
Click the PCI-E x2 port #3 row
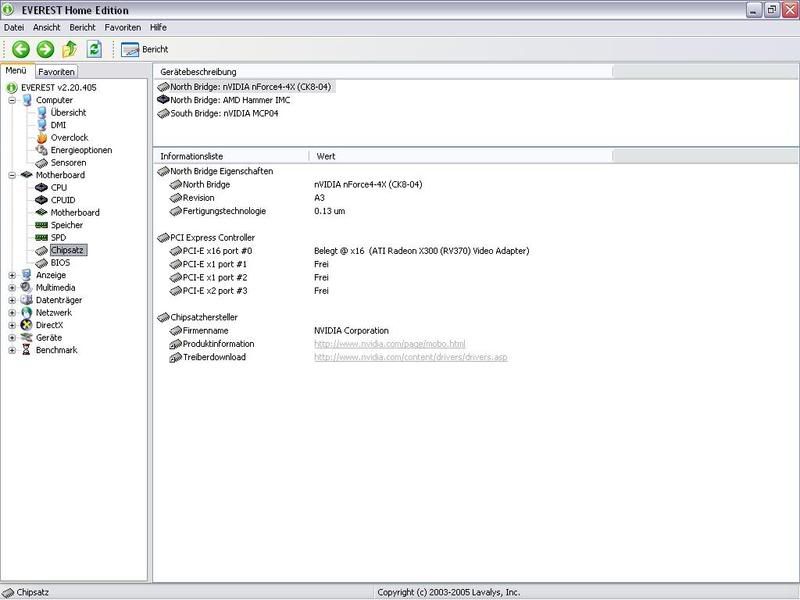249,291
